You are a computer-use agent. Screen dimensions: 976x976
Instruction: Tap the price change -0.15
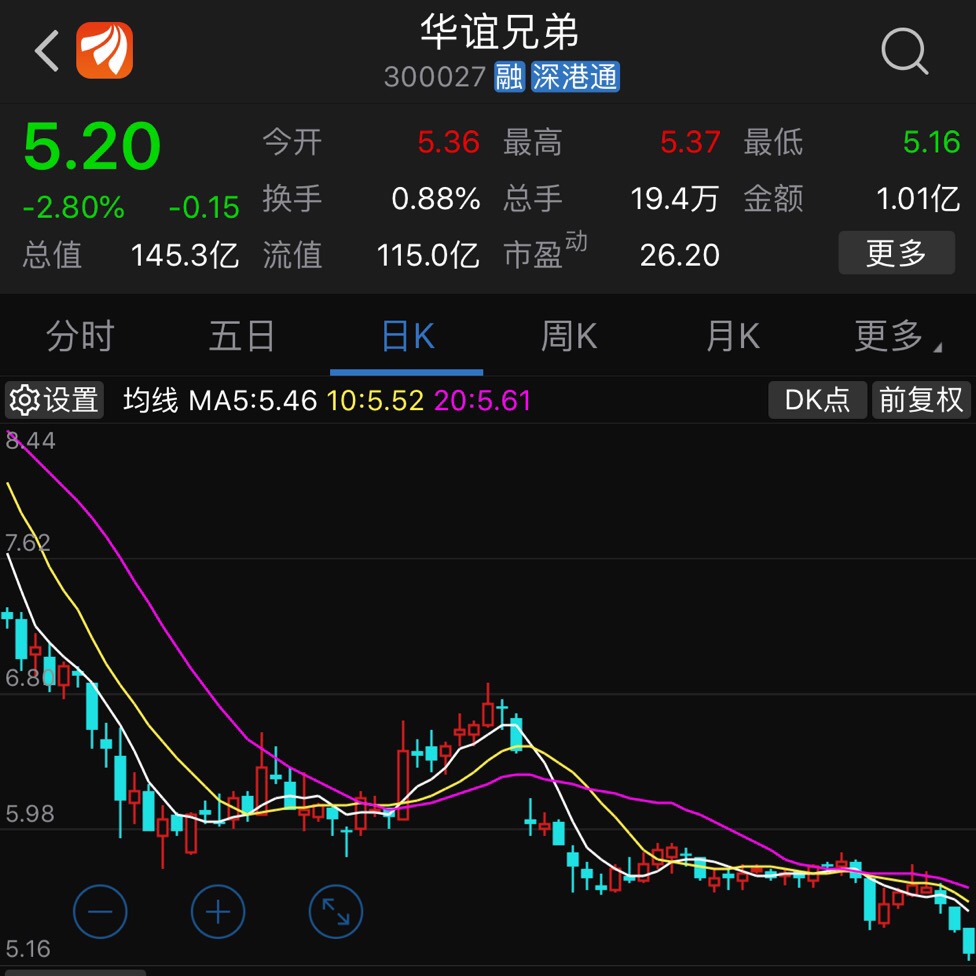pos(204,207)
